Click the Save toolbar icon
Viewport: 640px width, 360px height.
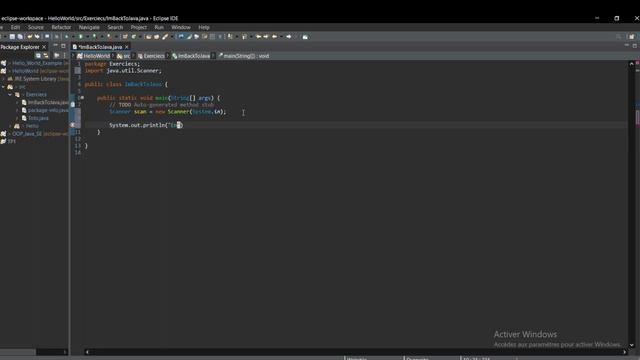tap(12, 37)
